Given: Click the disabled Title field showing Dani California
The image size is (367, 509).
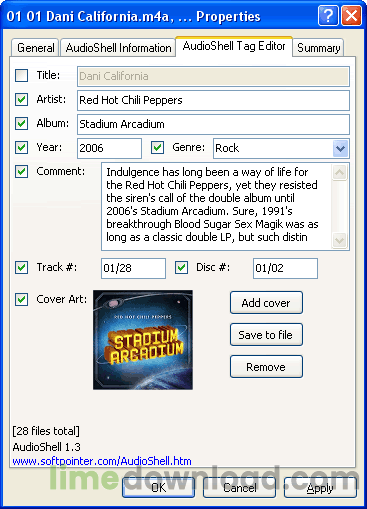Looking at the screenshot, I should [x=213, y=76].
